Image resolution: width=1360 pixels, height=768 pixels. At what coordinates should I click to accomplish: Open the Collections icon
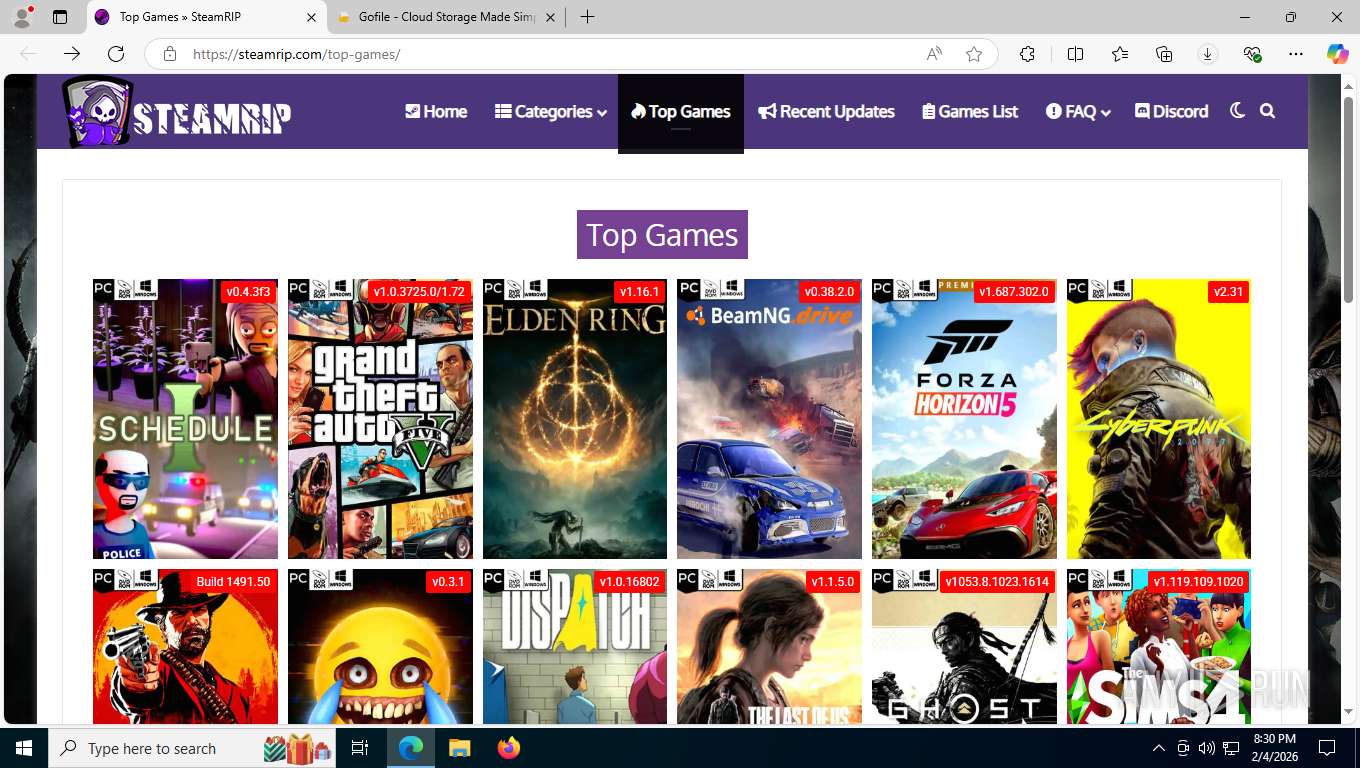click(x=1164, y=54)
